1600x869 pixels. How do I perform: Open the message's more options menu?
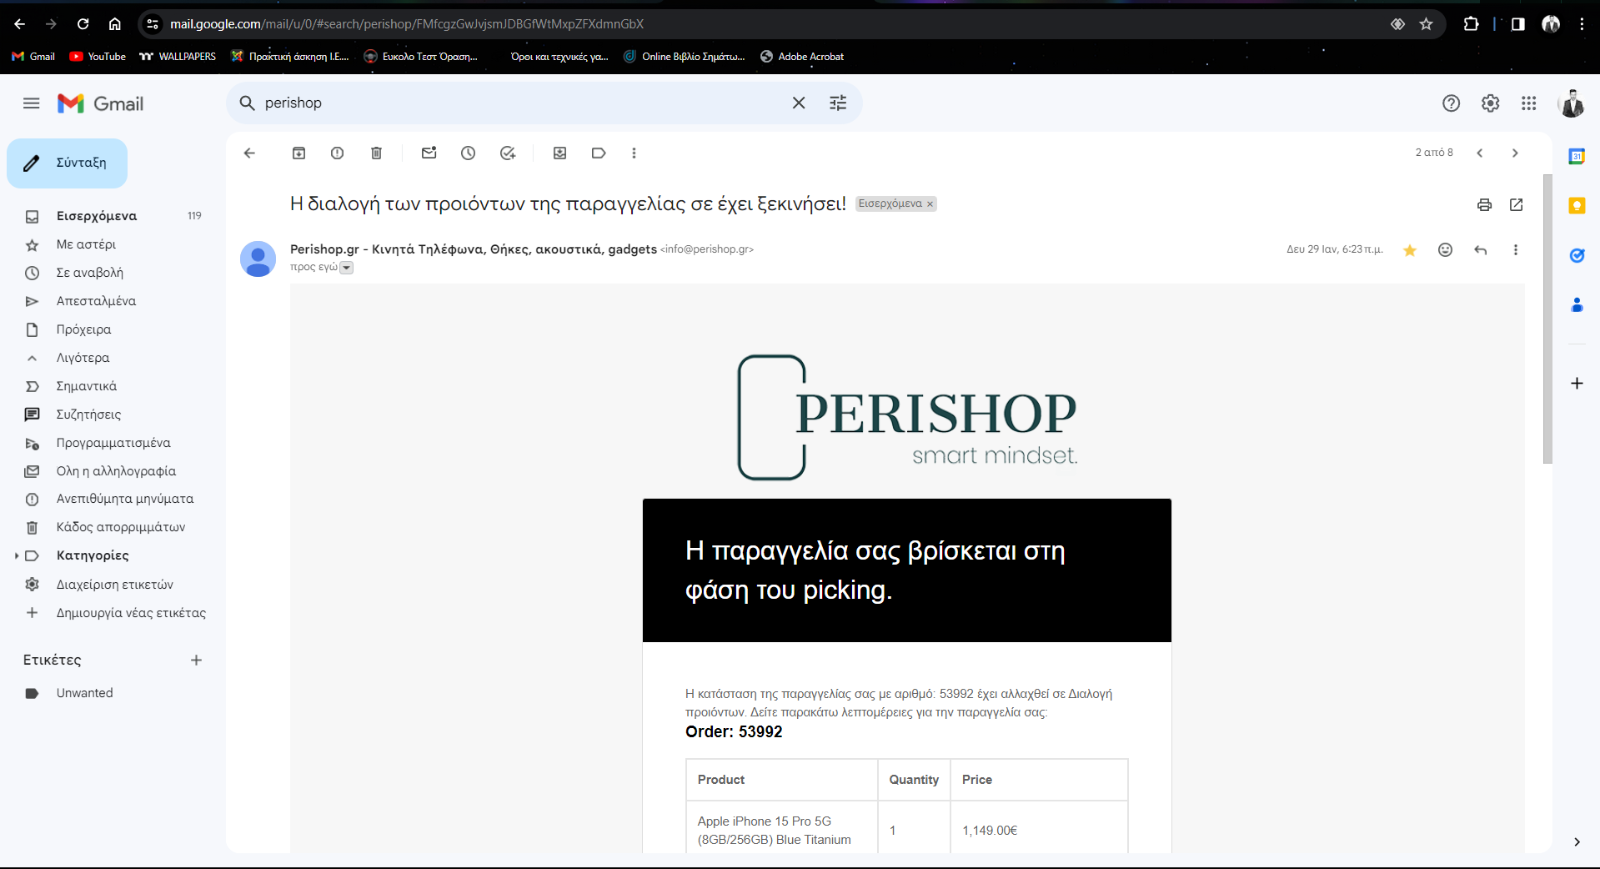(1515, 250)
